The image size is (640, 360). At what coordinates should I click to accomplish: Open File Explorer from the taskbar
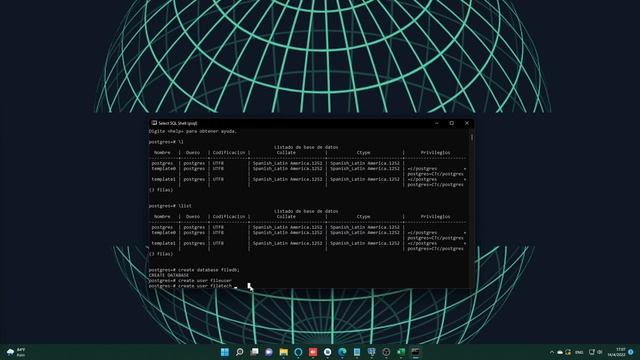(284, 352)
